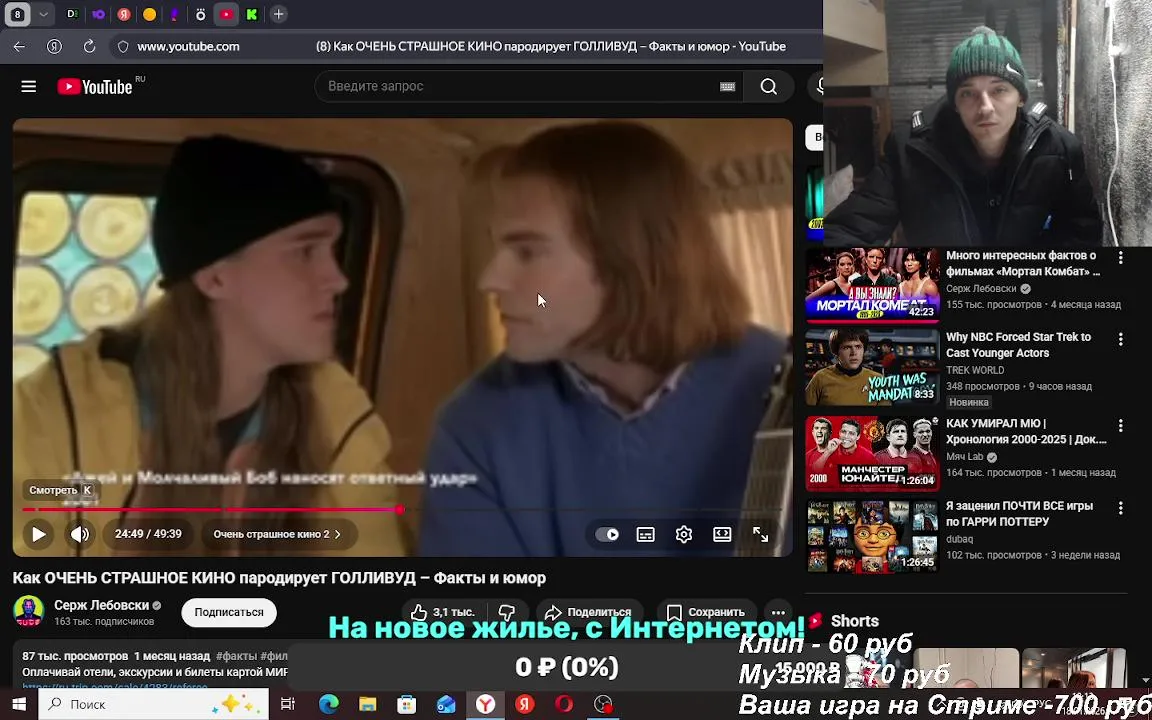Toggle the autoplay switch in player
This screenshot has height=720, width=1152.
(x=608, y=534)
